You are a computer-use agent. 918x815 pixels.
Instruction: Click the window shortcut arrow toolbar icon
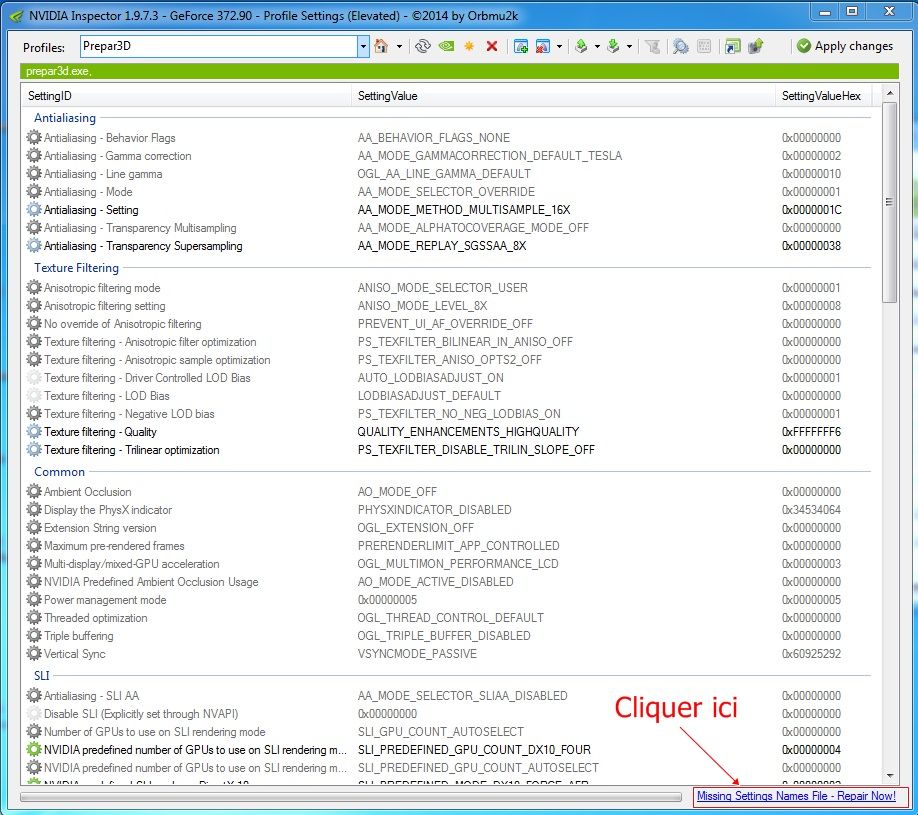click(732, 46)
